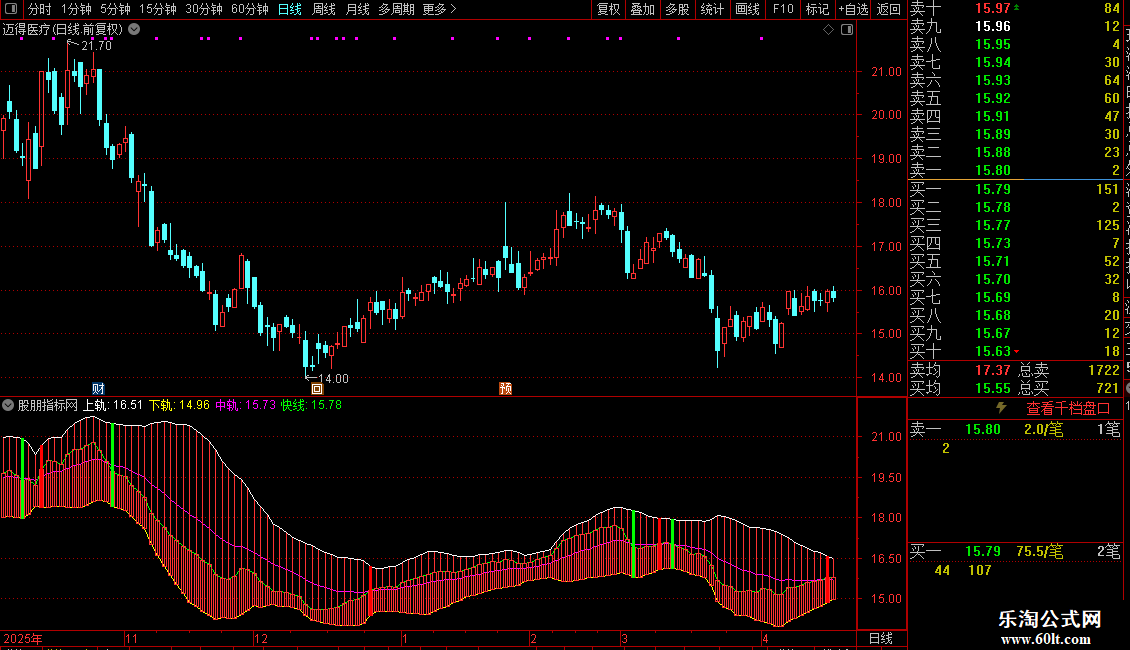The height and width of the screenshot is (650, 1130).
Task: Select the 30分钟 period tab
Action: pyautogui.click(x=203, y=9)
